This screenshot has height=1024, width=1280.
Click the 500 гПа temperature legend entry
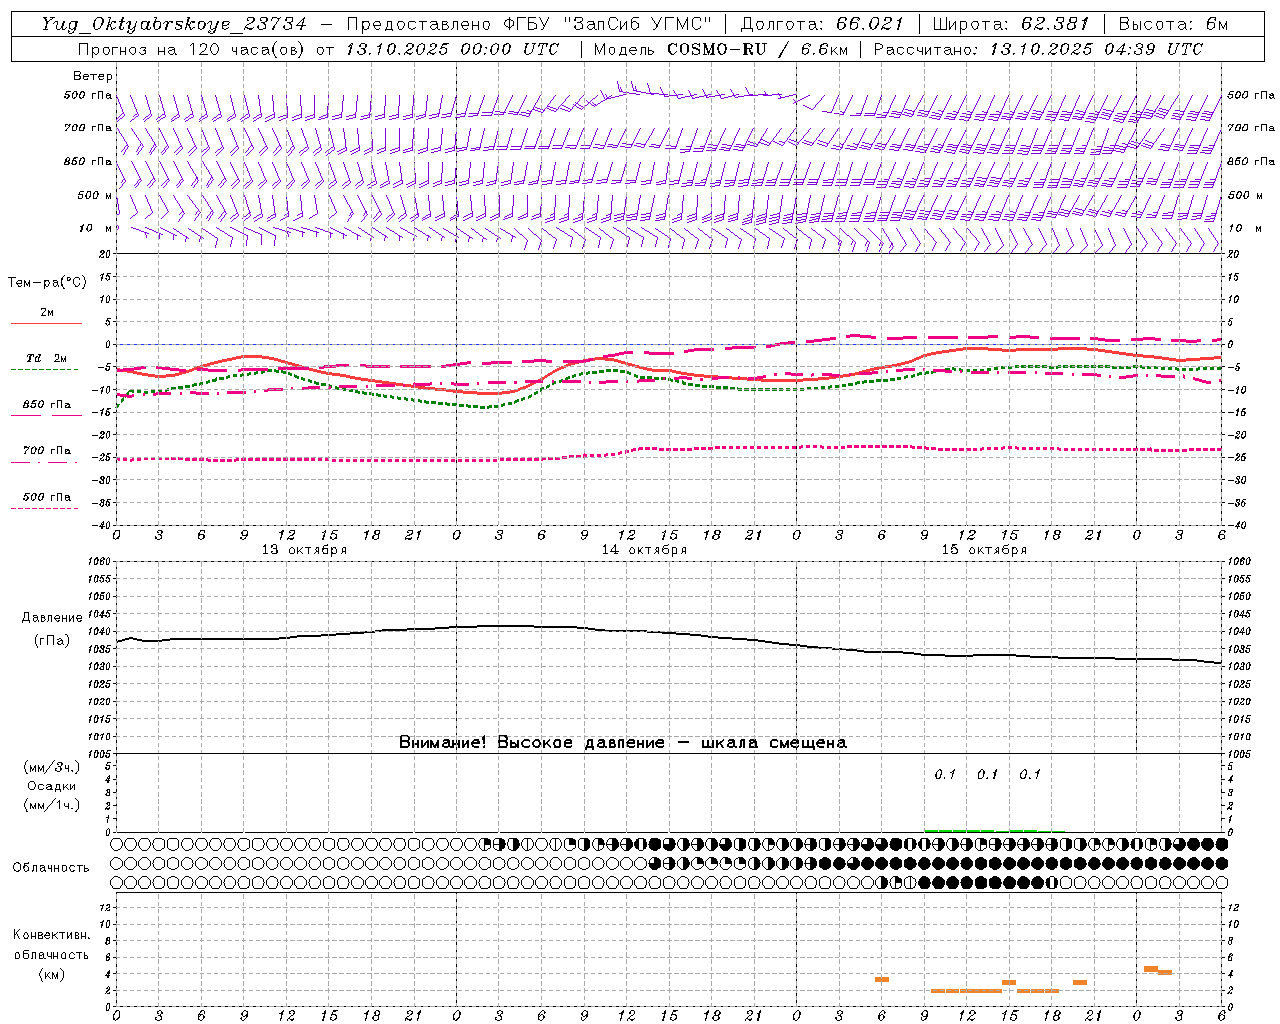[x=46, y=500]
